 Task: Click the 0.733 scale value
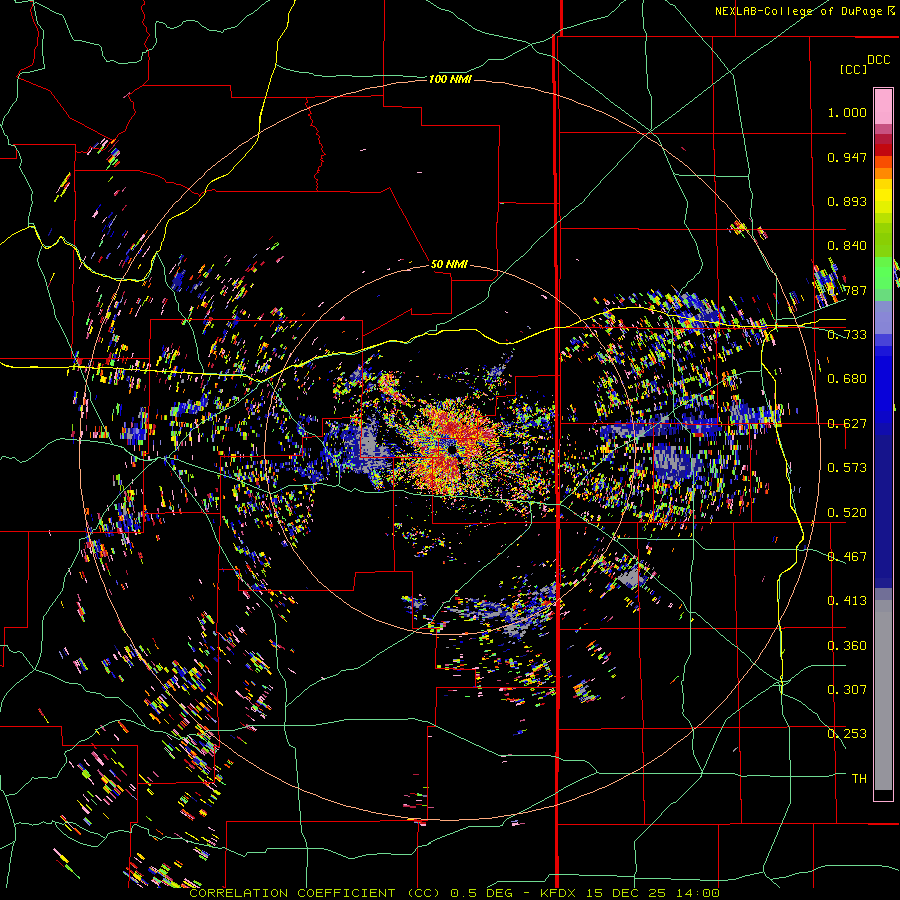click(847, 335)
